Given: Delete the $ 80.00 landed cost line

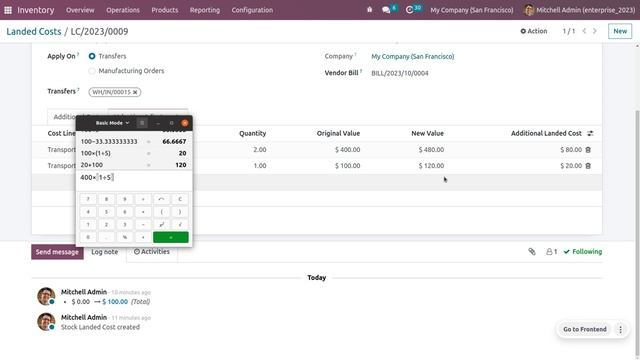Looking at the screenshot, I should 588,150.
